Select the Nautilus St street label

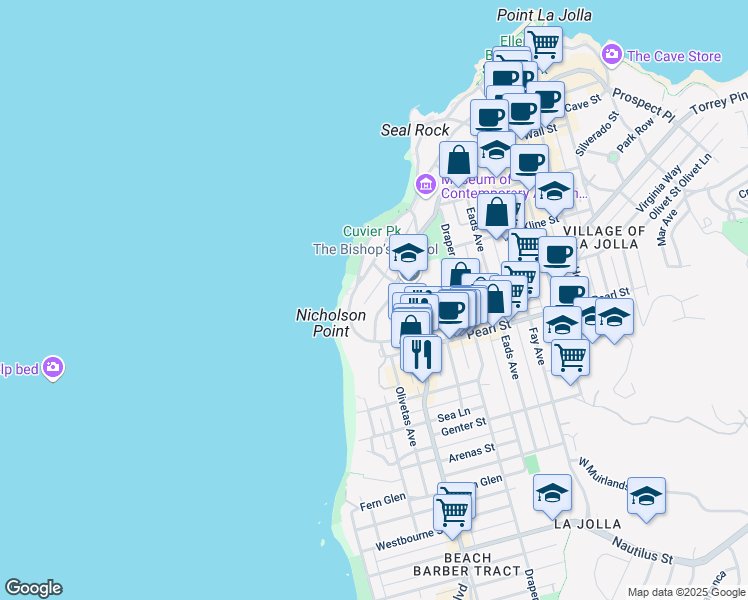[x=643, y=550]
